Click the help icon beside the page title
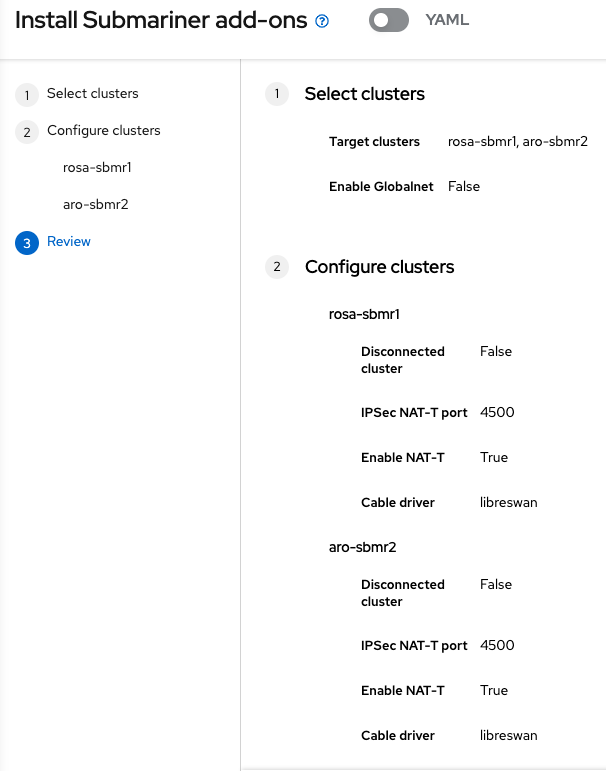Viewport: 606px width, 771px height. coord(322,21)
